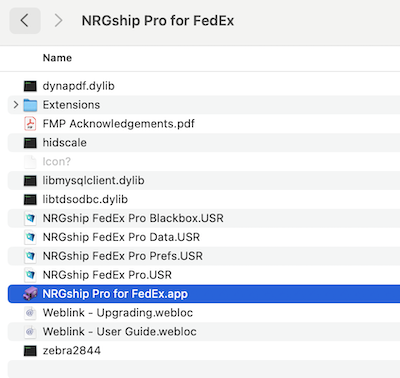The width and height of the screenshot is (400, 378).
Task: Select the FMP Acknowledgements.pdf icon
Action: click(30, 124)
